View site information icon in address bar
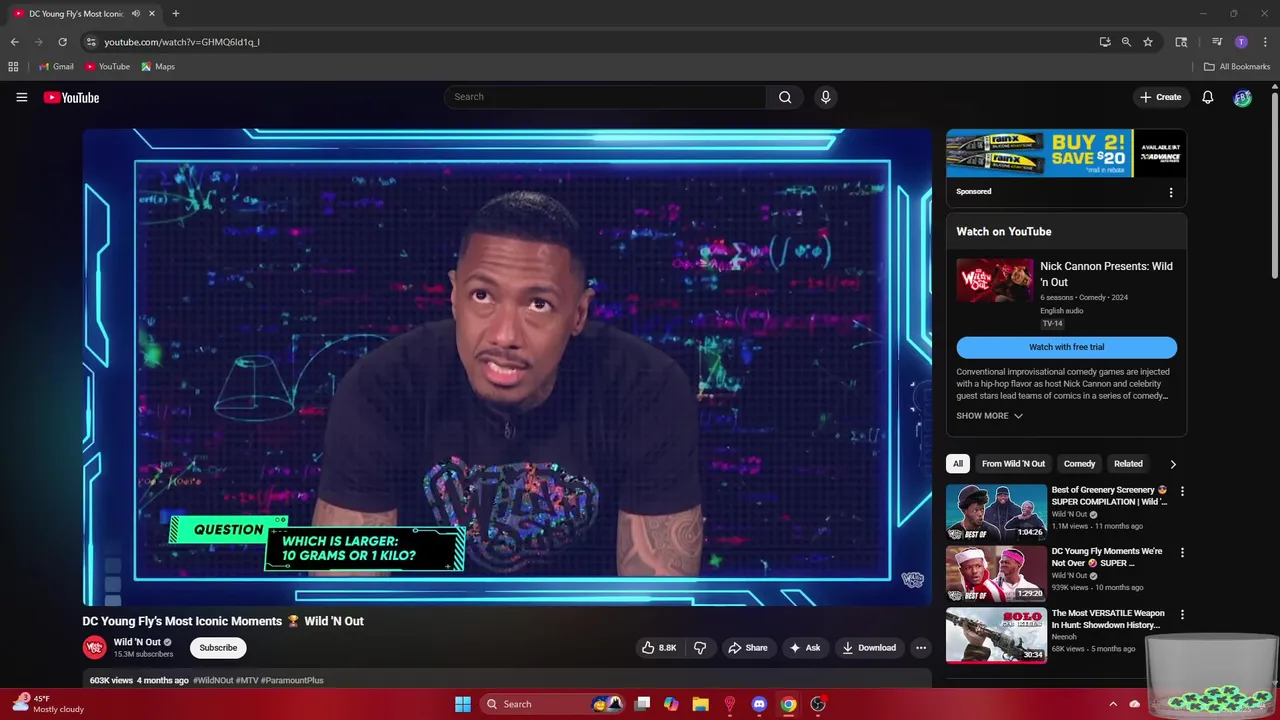This screenshot has width=1280, height=720. [90, 42]
